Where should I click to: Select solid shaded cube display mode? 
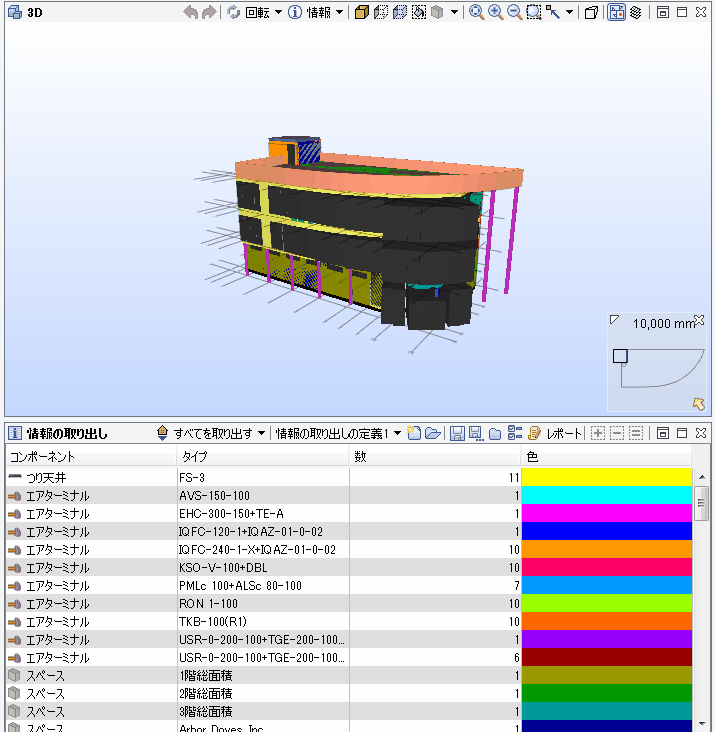(x=361, y=12)
